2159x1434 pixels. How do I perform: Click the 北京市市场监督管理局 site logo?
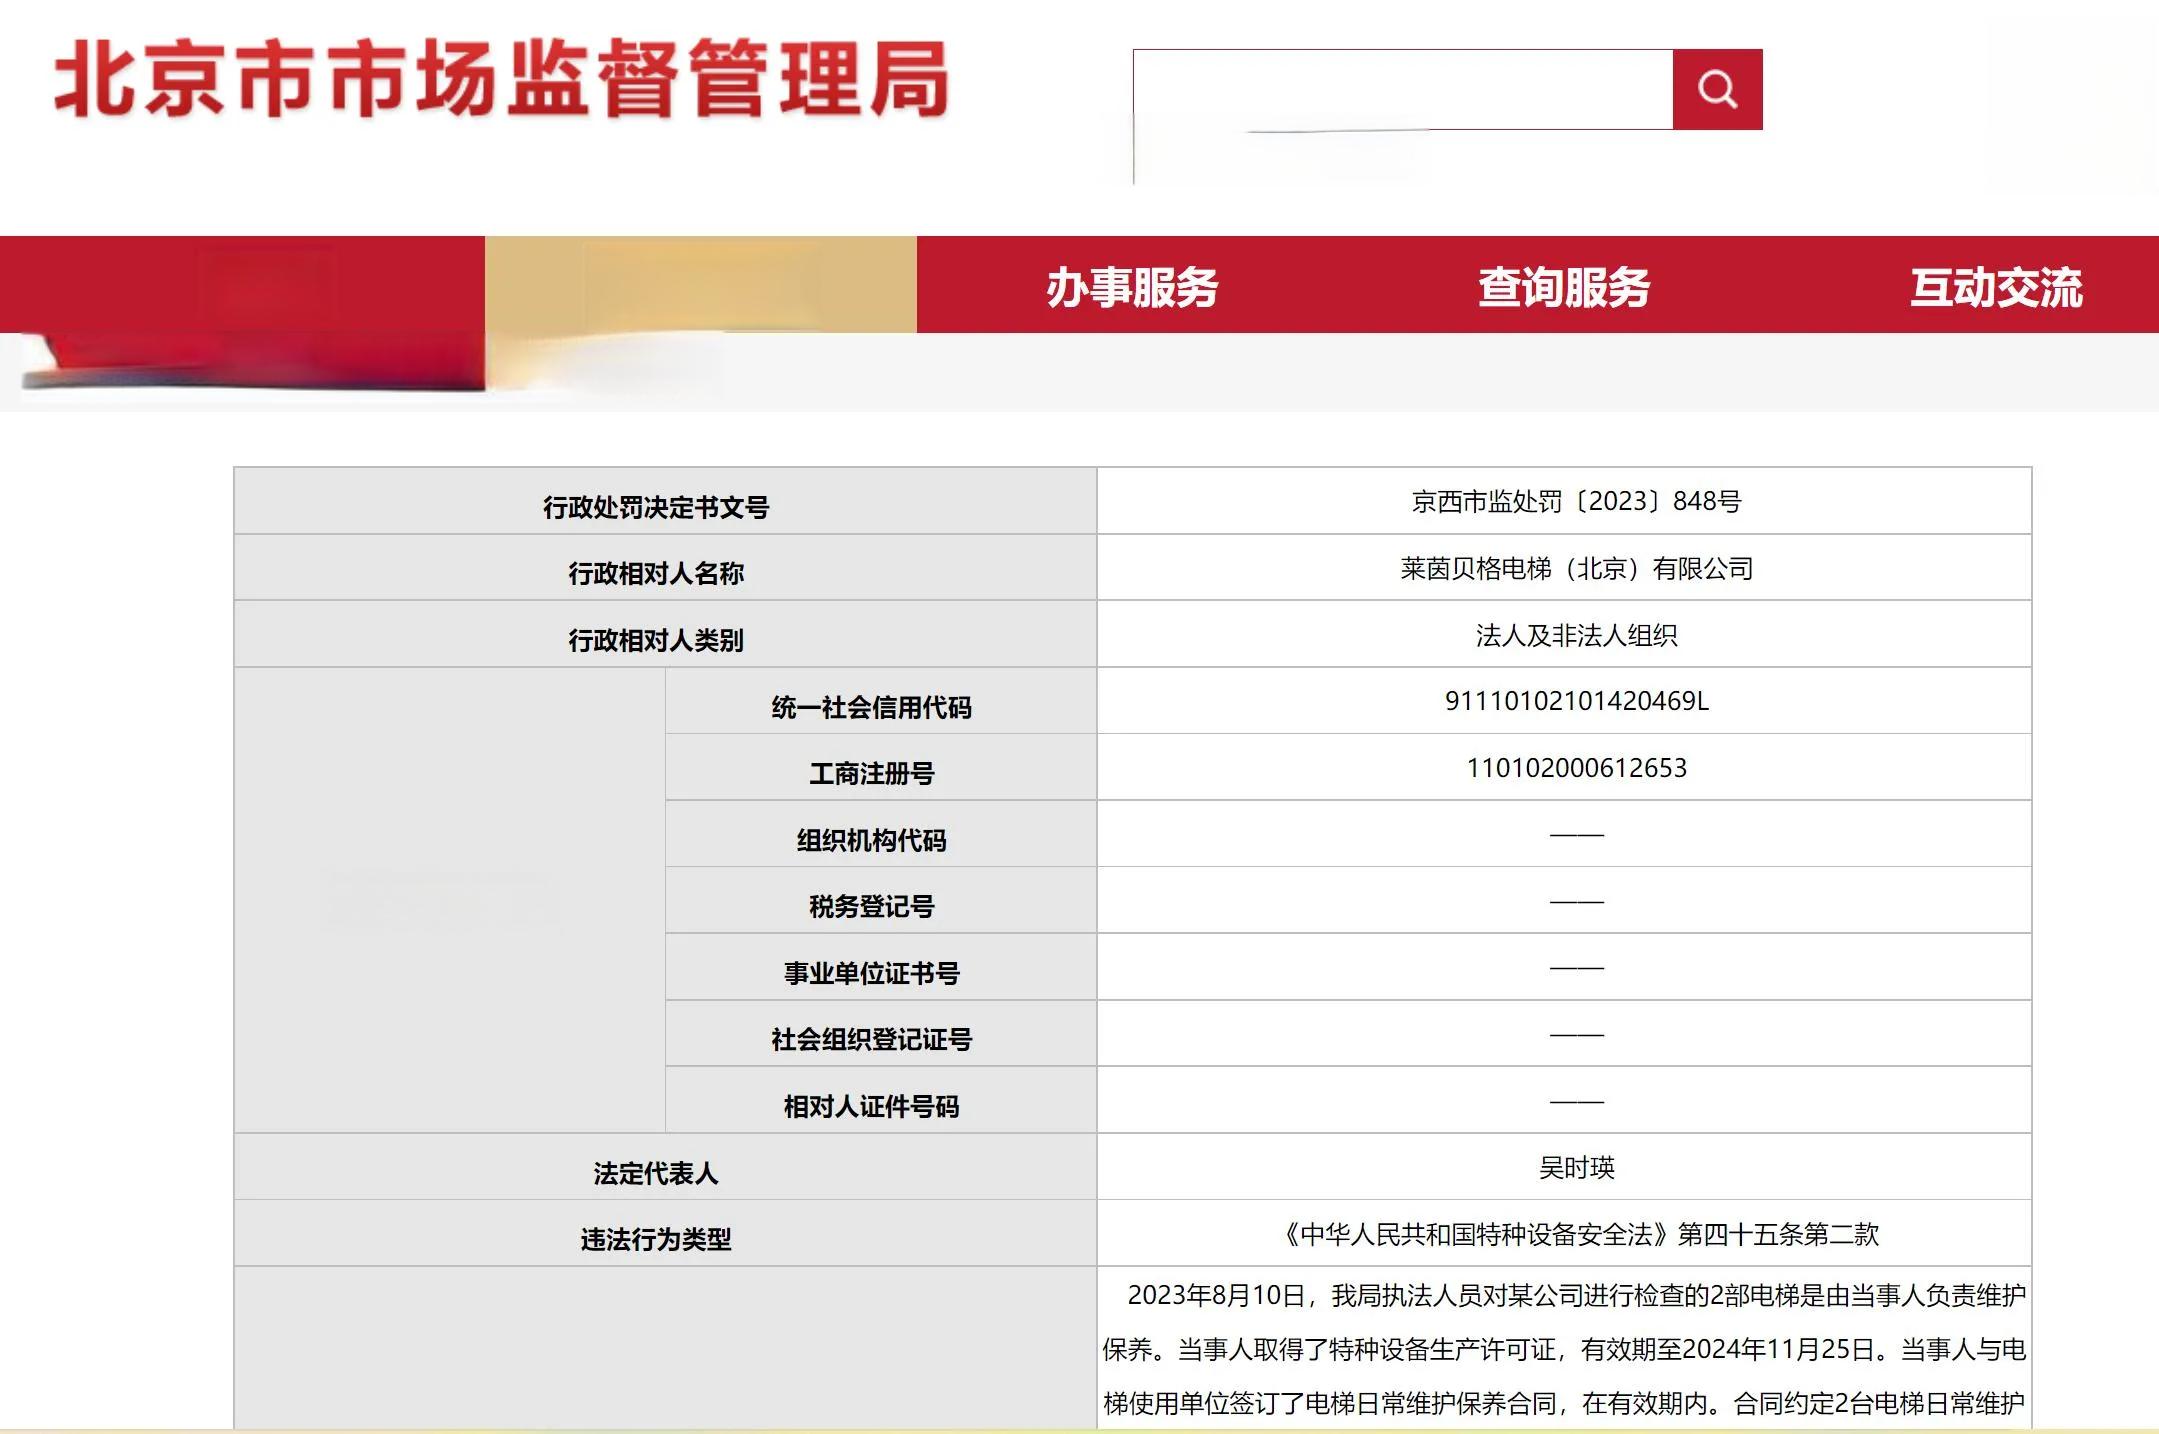500,80
